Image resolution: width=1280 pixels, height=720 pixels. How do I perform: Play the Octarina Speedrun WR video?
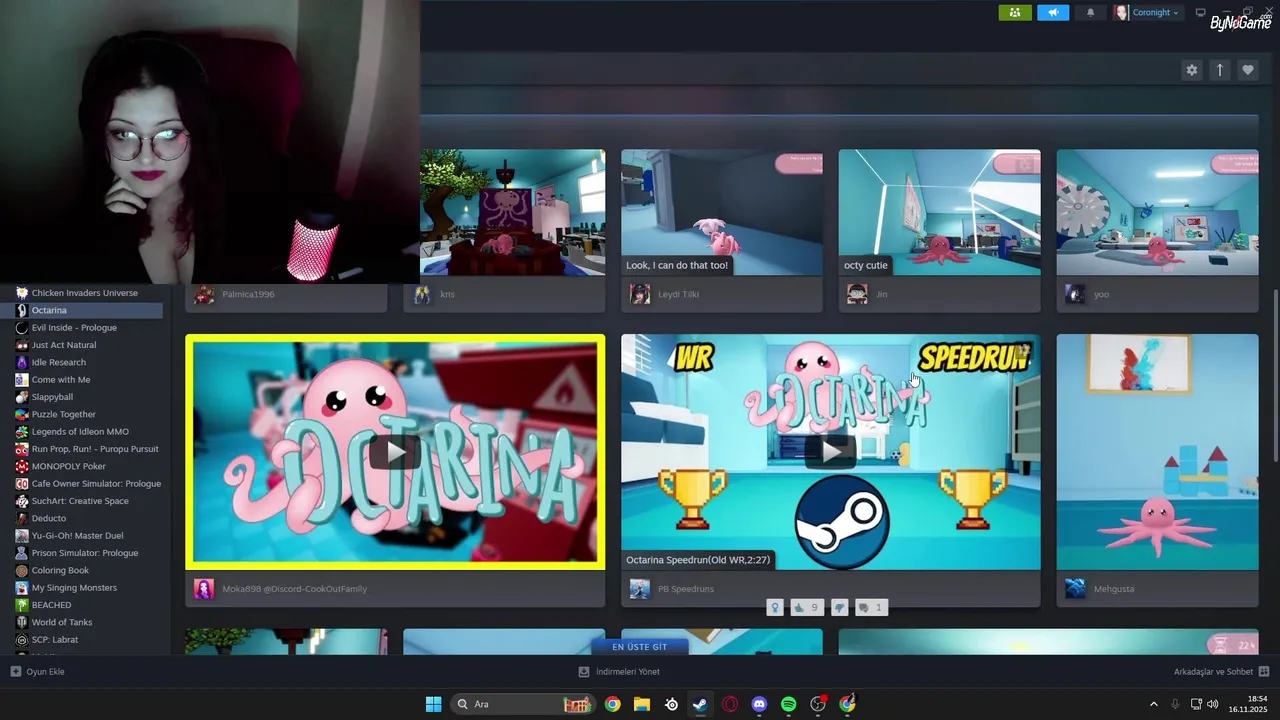click(831, 452)
